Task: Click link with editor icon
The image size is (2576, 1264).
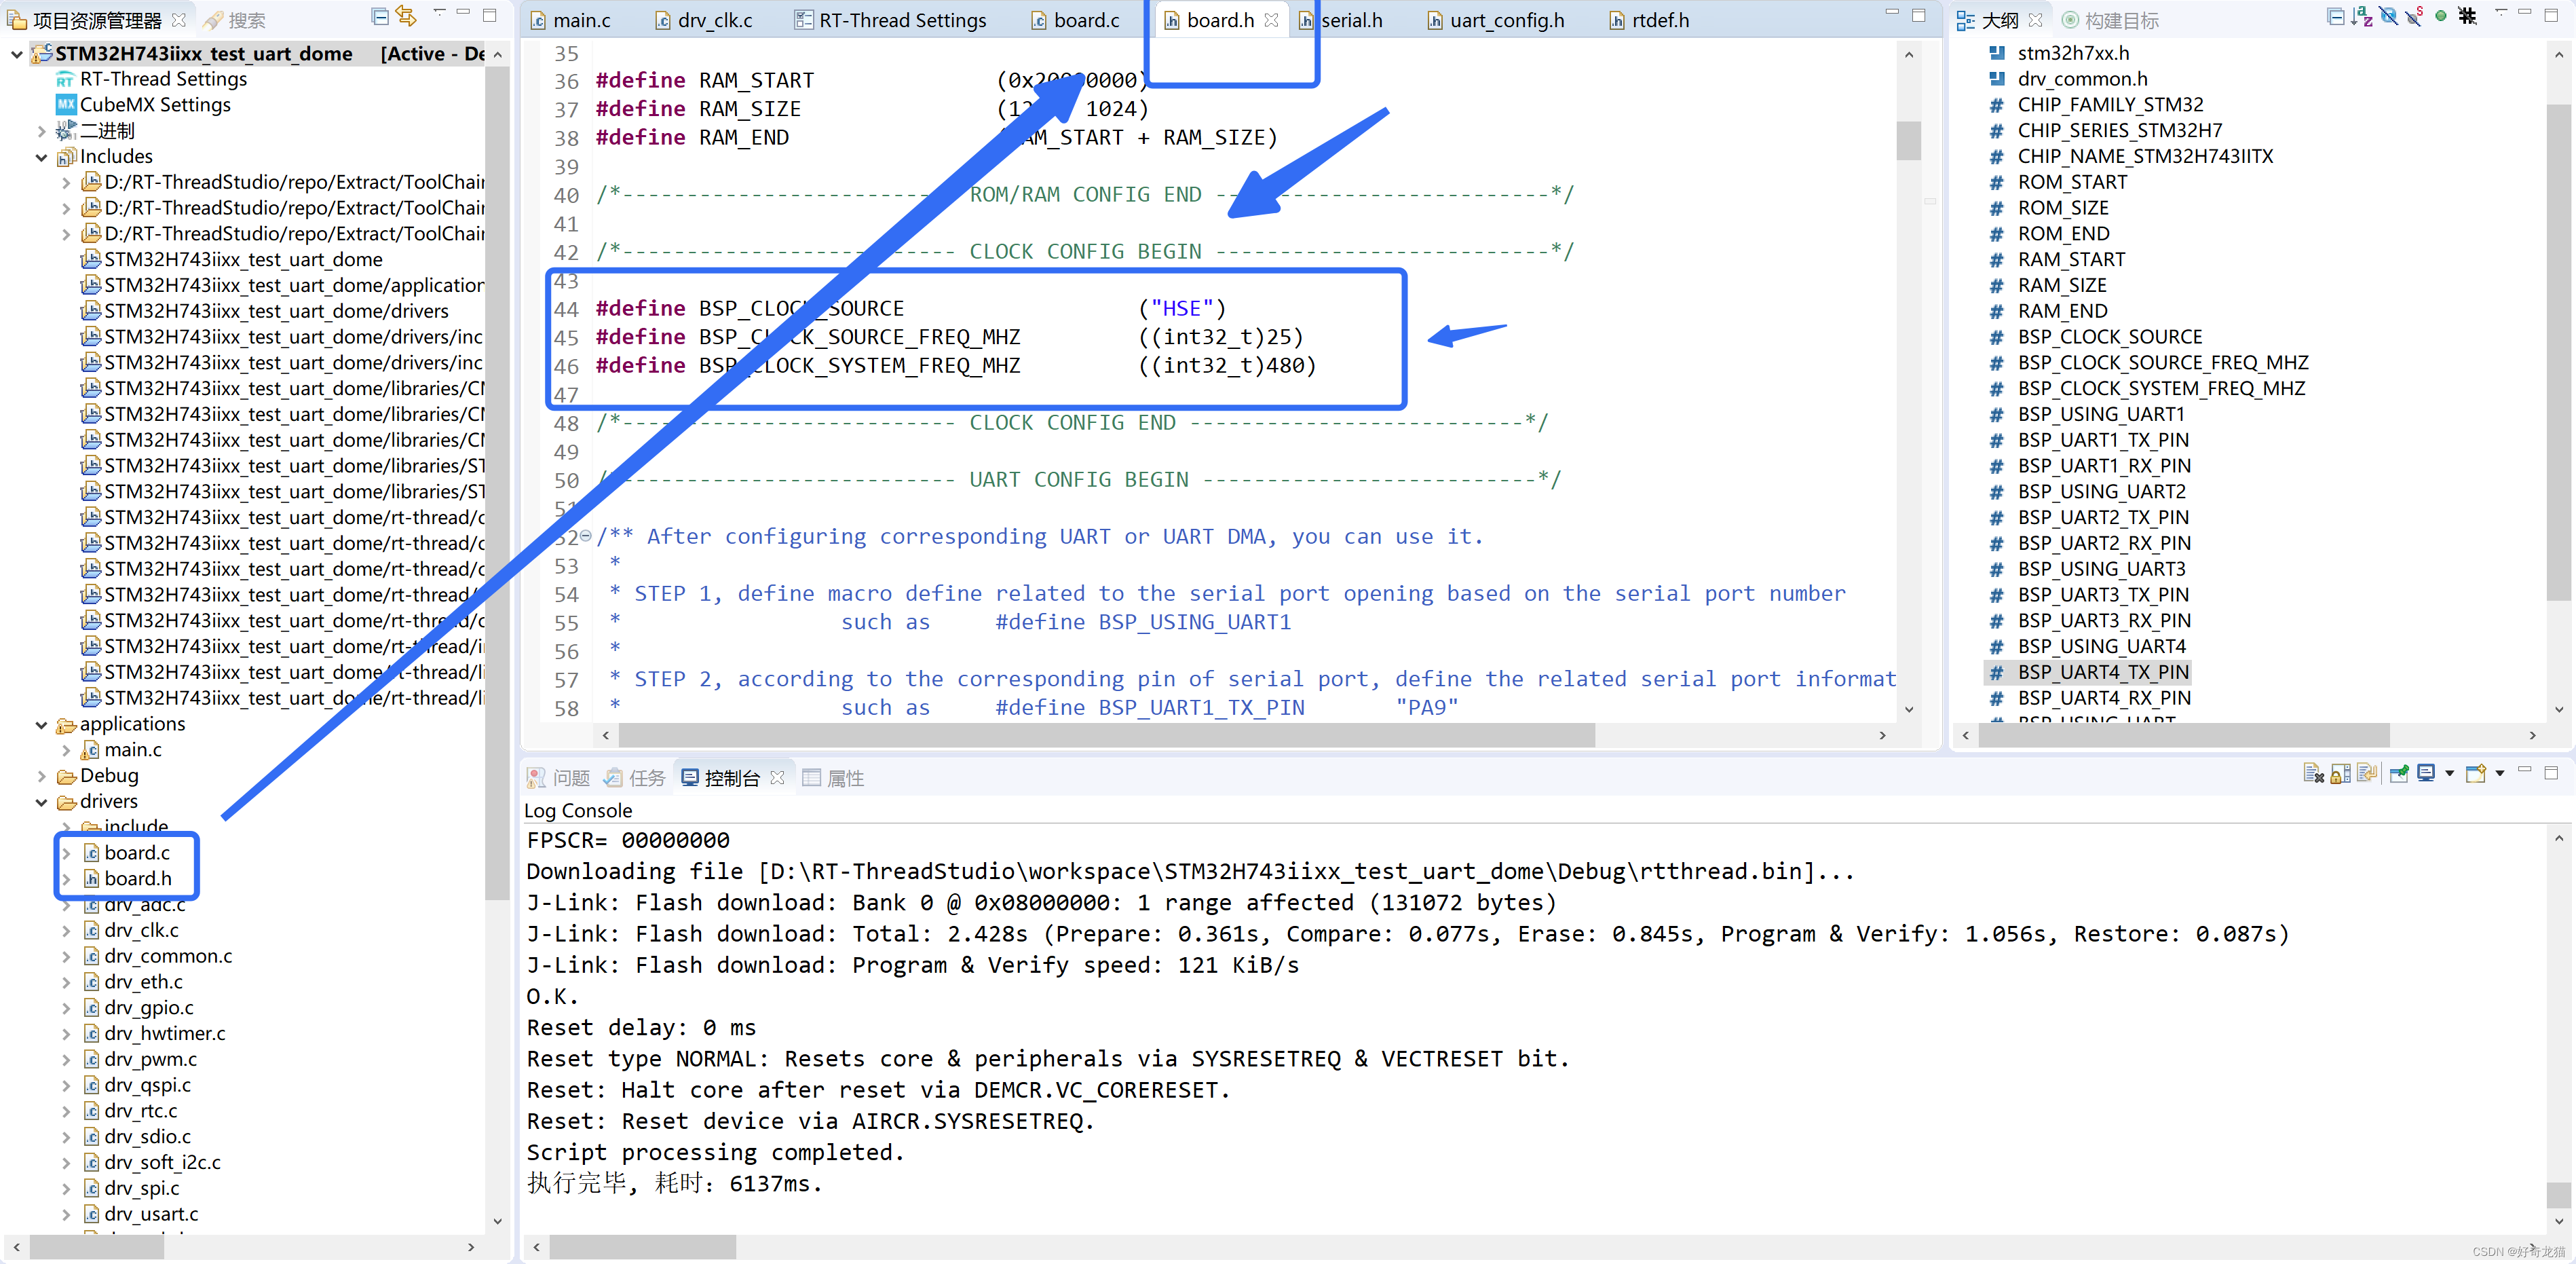Action: click(x=406, y=17)
